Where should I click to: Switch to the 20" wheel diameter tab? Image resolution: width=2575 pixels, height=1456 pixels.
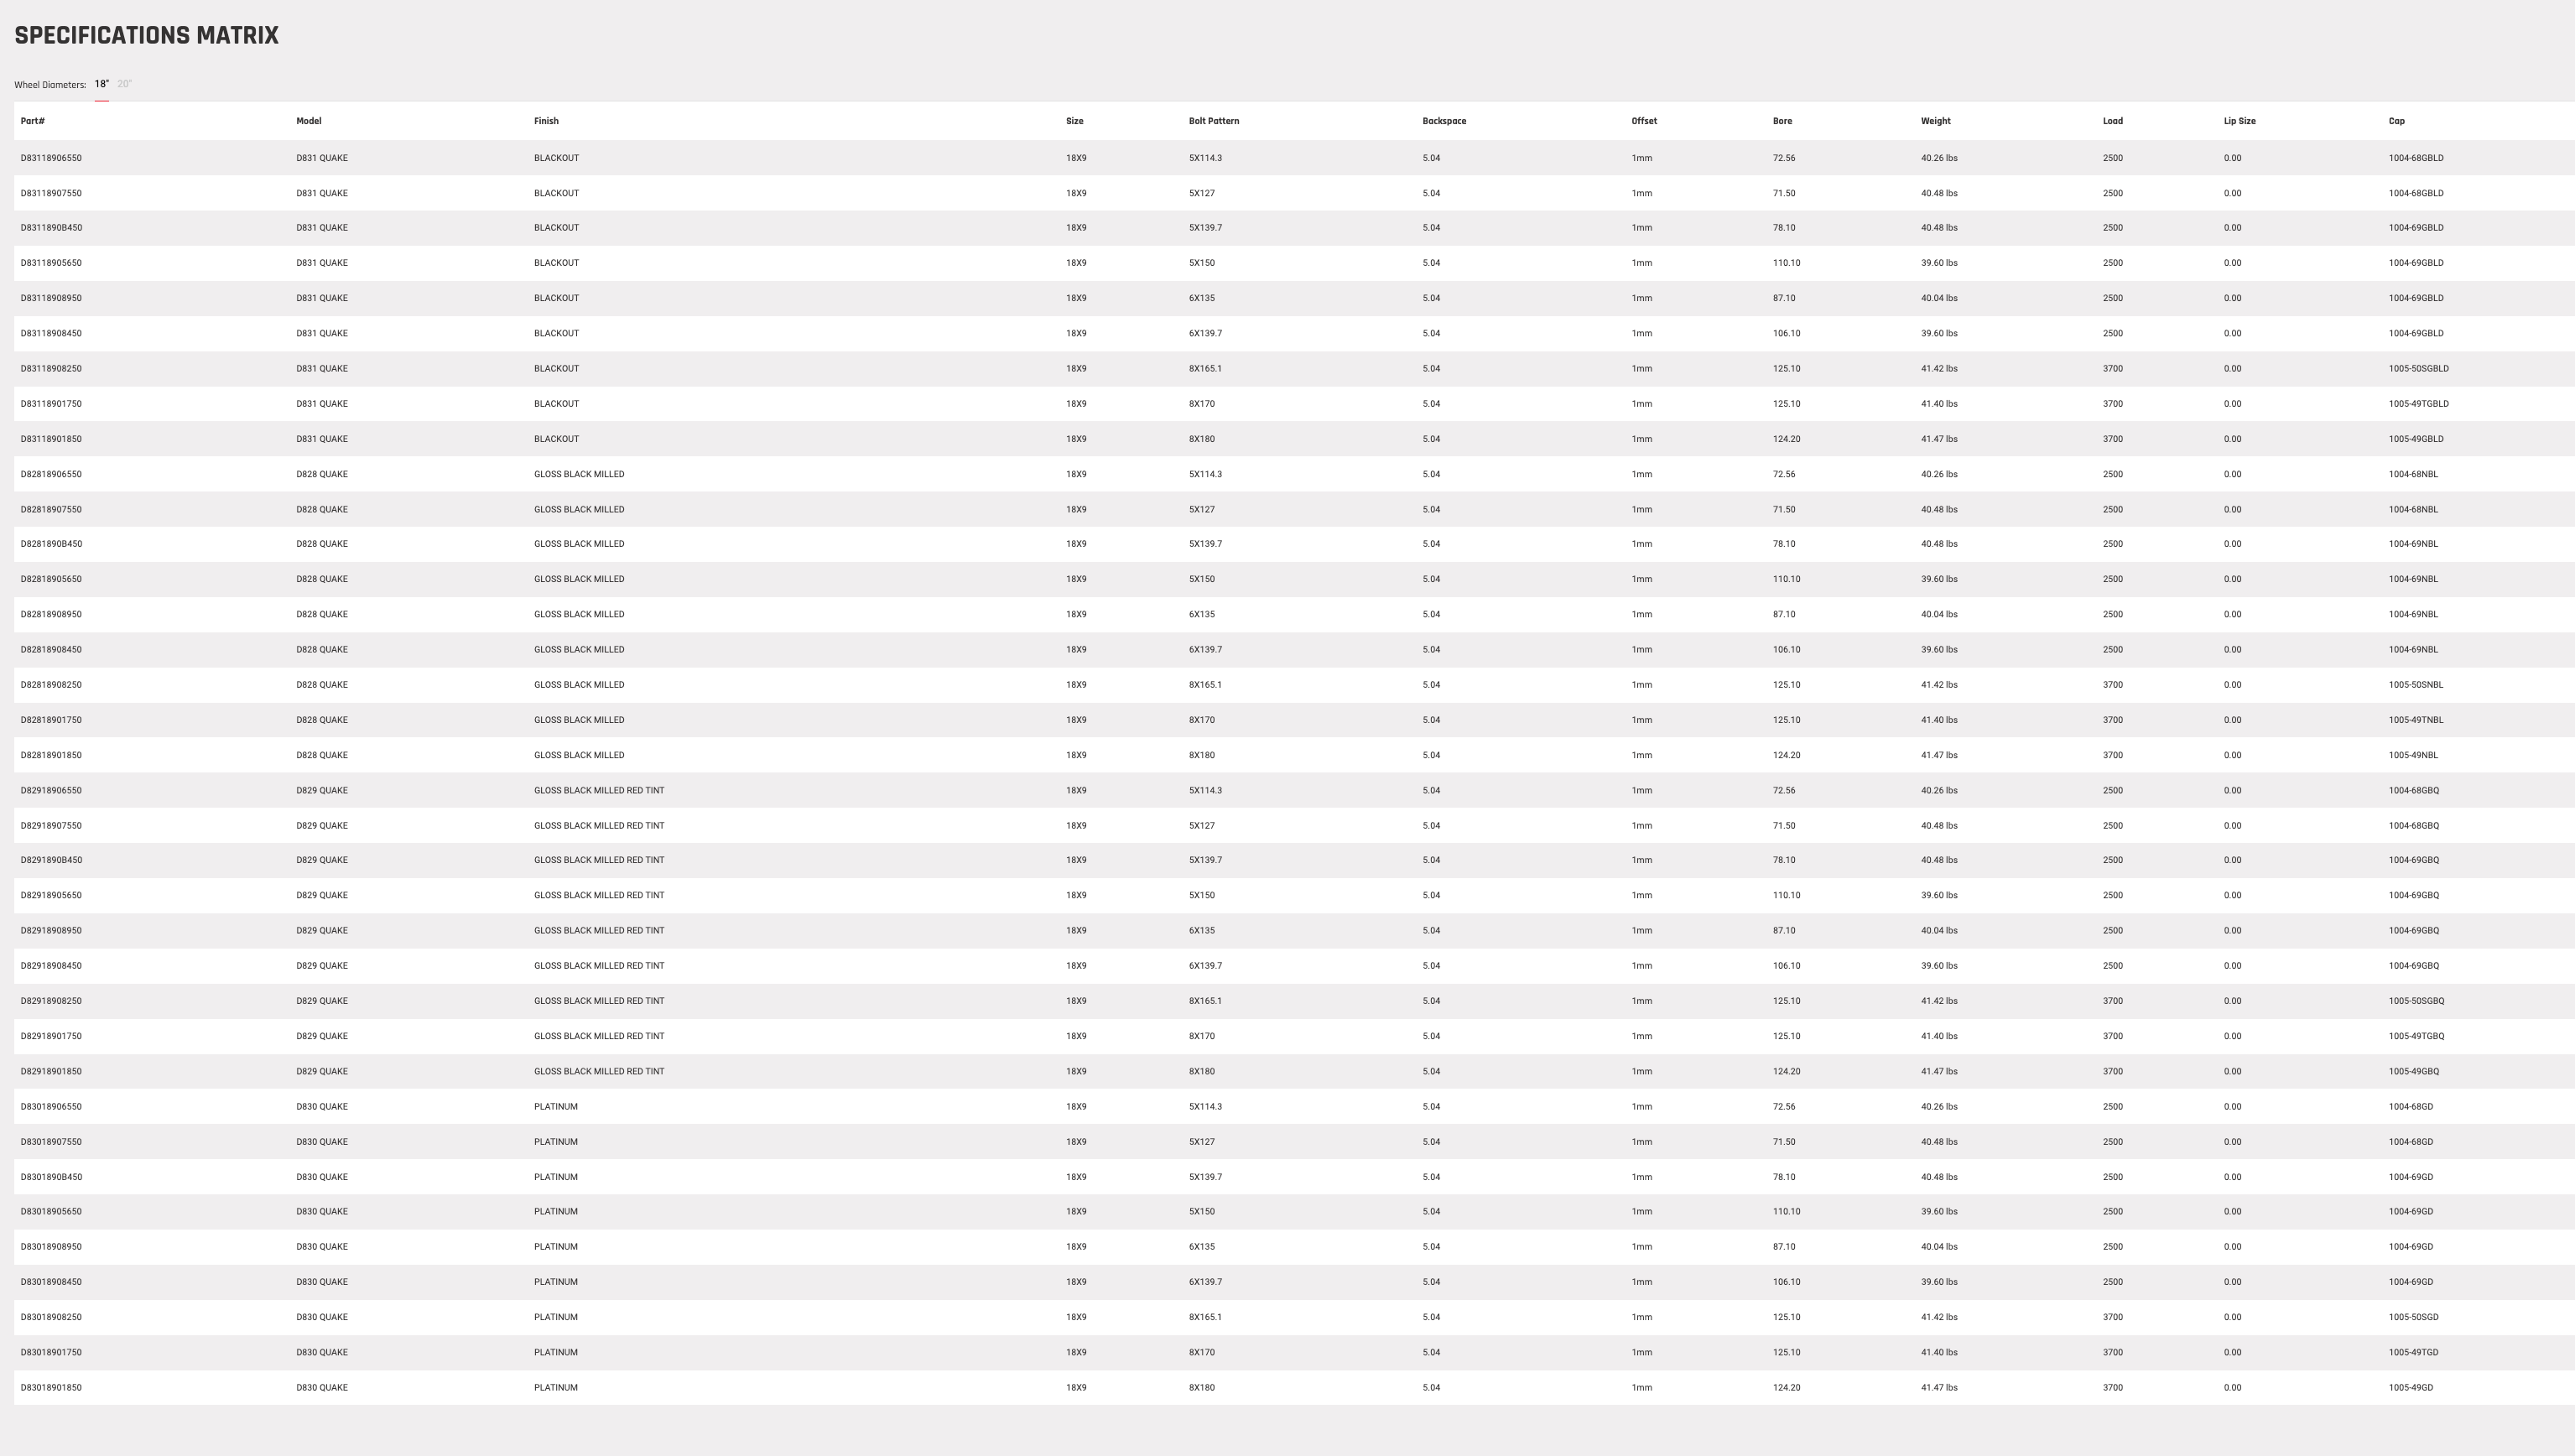(x=124, y=84)
